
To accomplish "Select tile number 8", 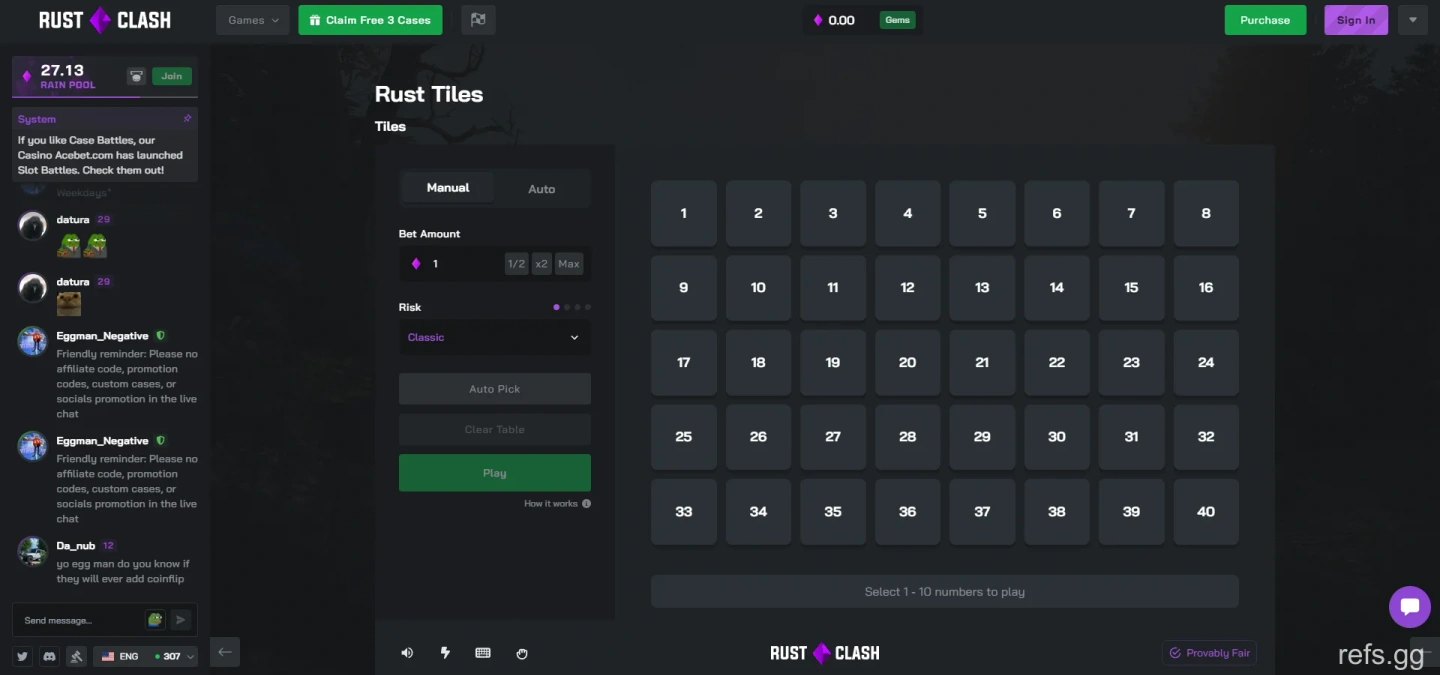I will click(1206, 213).
